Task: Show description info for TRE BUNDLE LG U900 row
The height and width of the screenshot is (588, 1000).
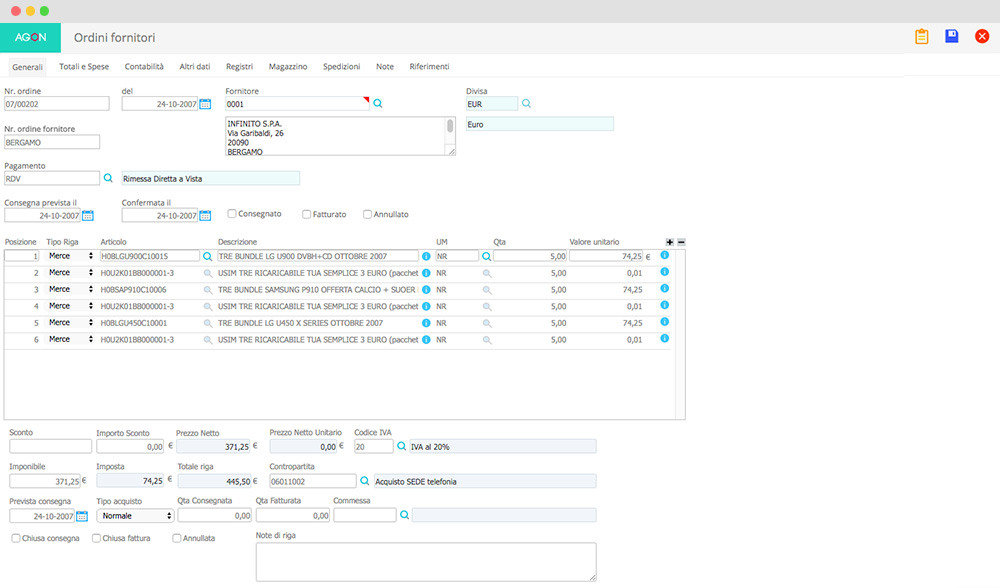Action: click(426, 256)
